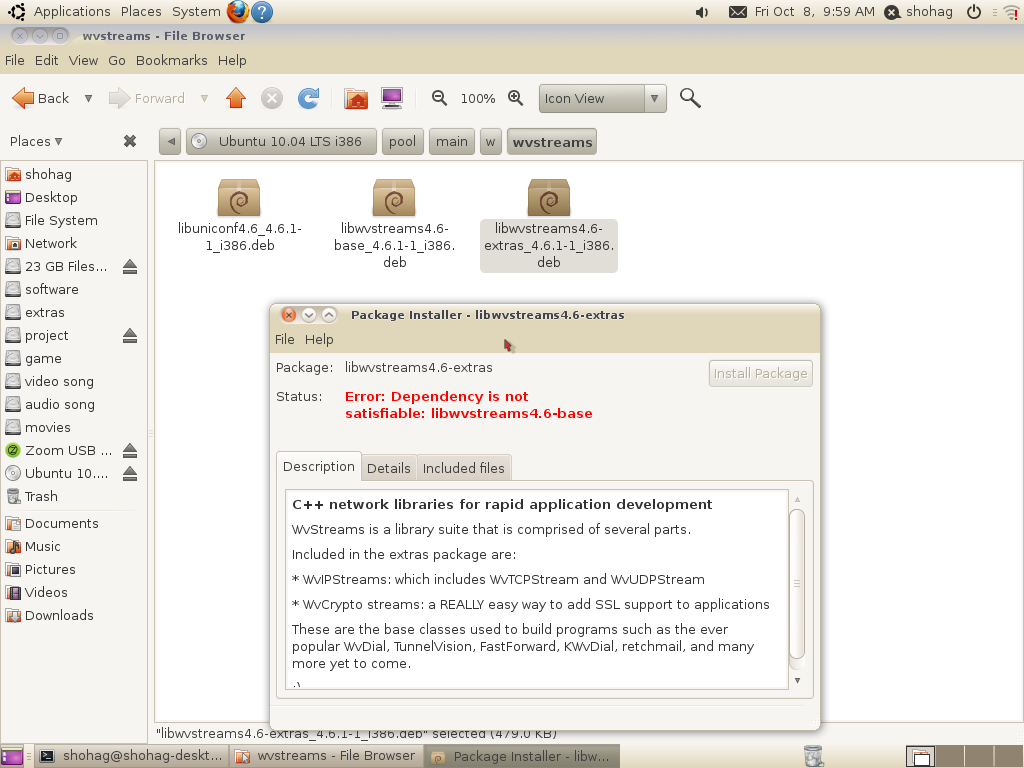Click the path bar left scroll arrow

pos(170,142)
